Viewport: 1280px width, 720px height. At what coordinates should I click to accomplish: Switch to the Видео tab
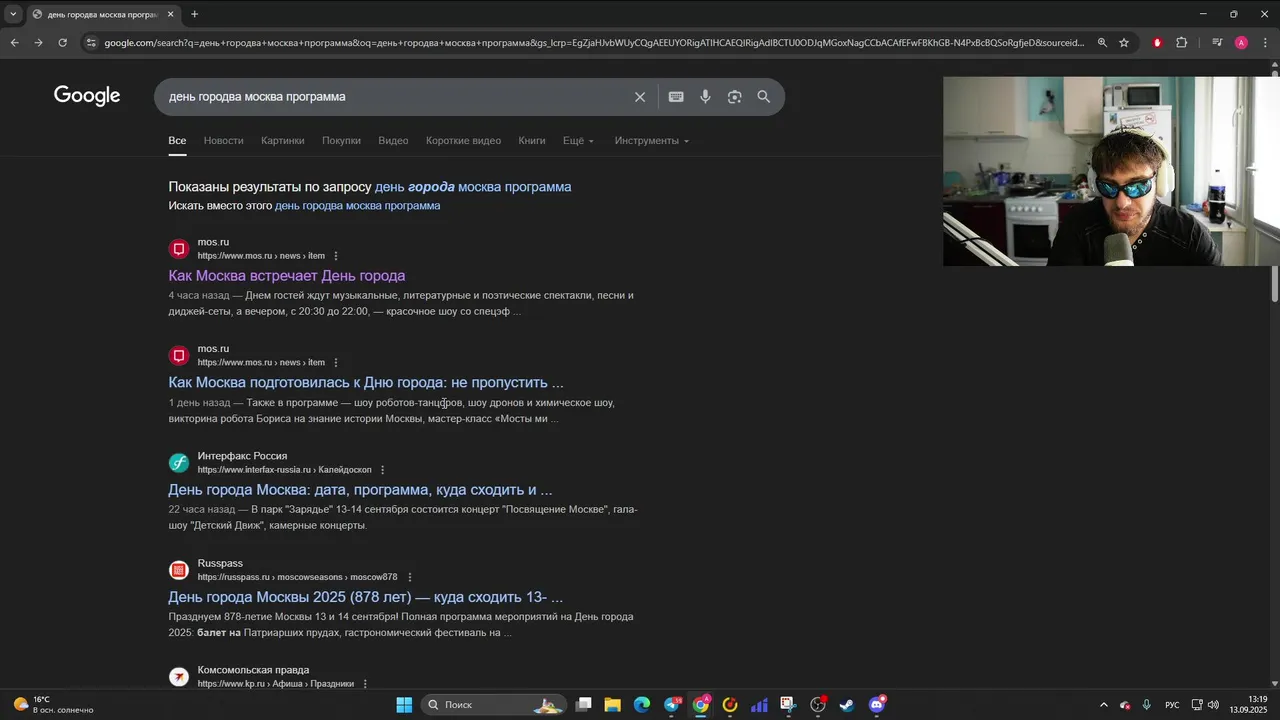[x=393, y=141]
